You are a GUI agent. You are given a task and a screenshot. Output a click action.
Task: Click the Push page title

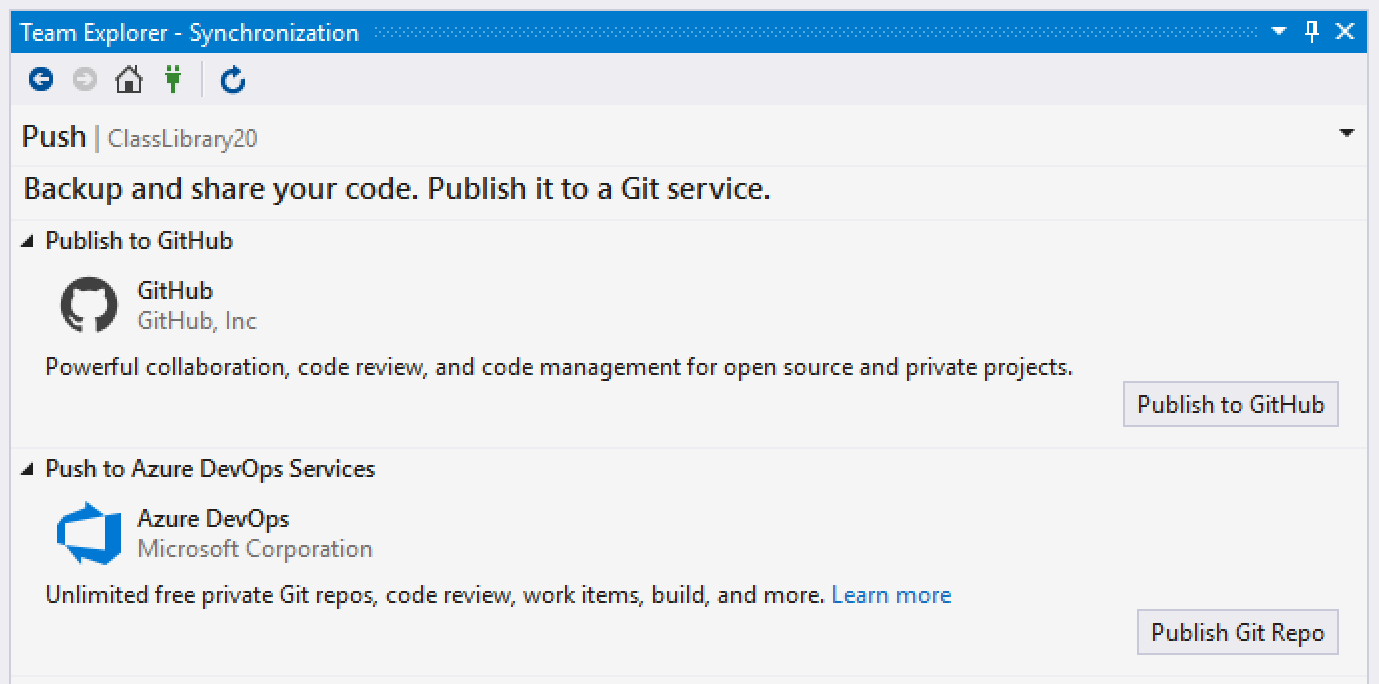coord(54,136)
